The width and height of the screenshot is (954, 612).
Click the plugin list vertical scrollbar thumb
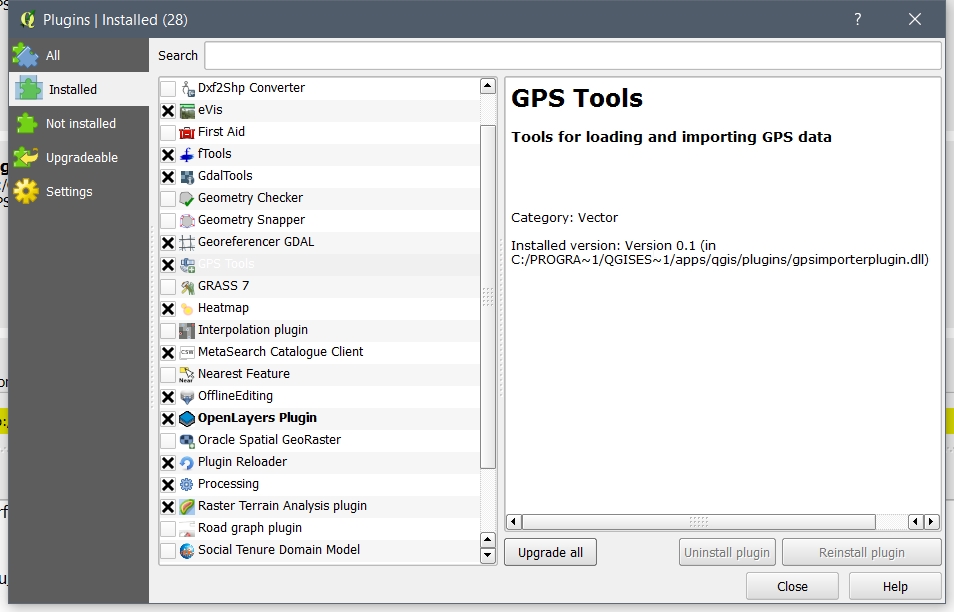point(488,297)
